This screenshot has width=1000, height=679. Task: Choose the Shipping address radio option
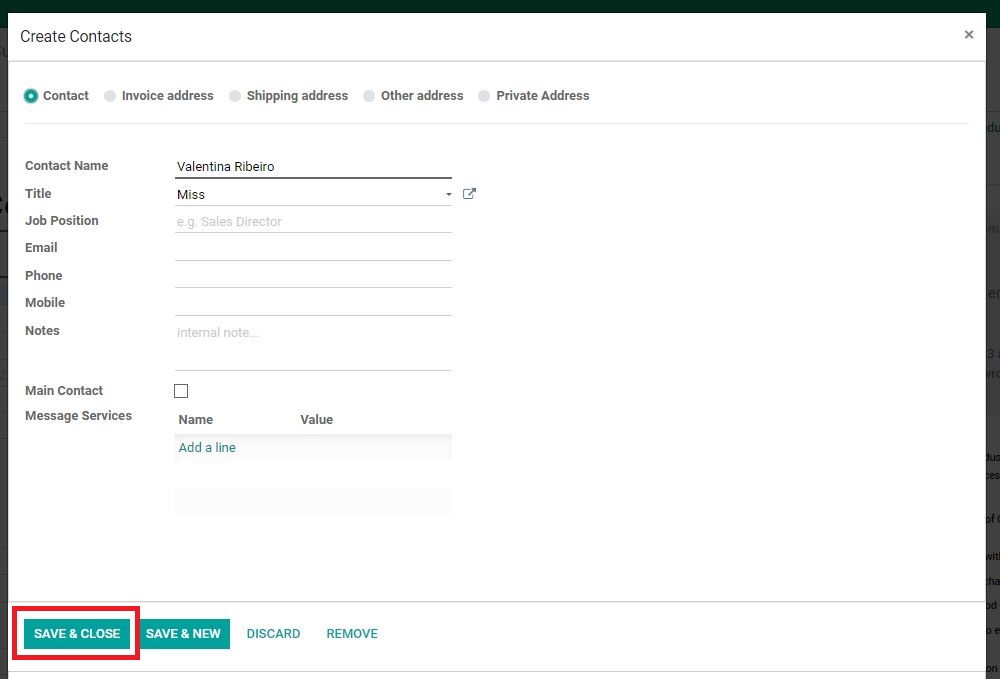(x=235, y=96)
